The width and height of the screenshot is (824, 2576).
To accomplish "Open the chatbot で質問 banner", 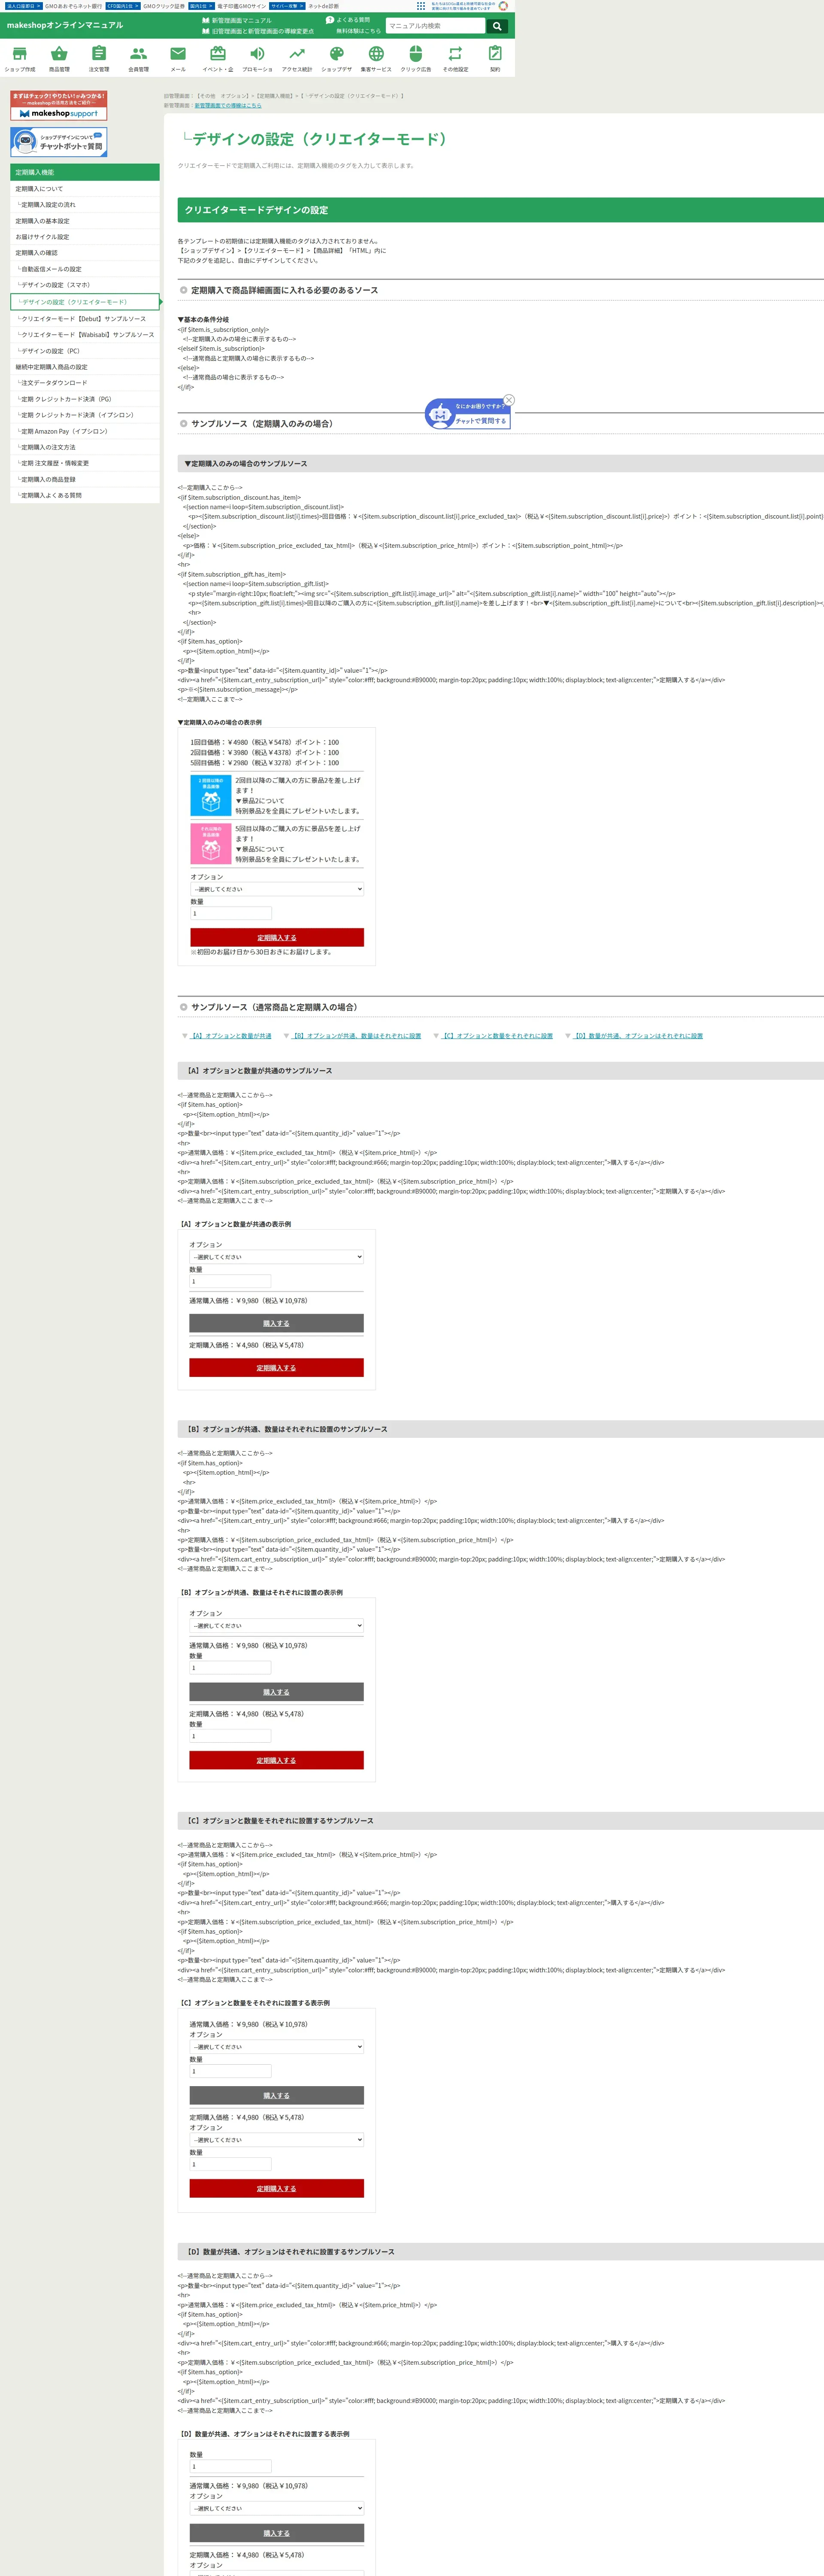I will (x=59, y=142).
